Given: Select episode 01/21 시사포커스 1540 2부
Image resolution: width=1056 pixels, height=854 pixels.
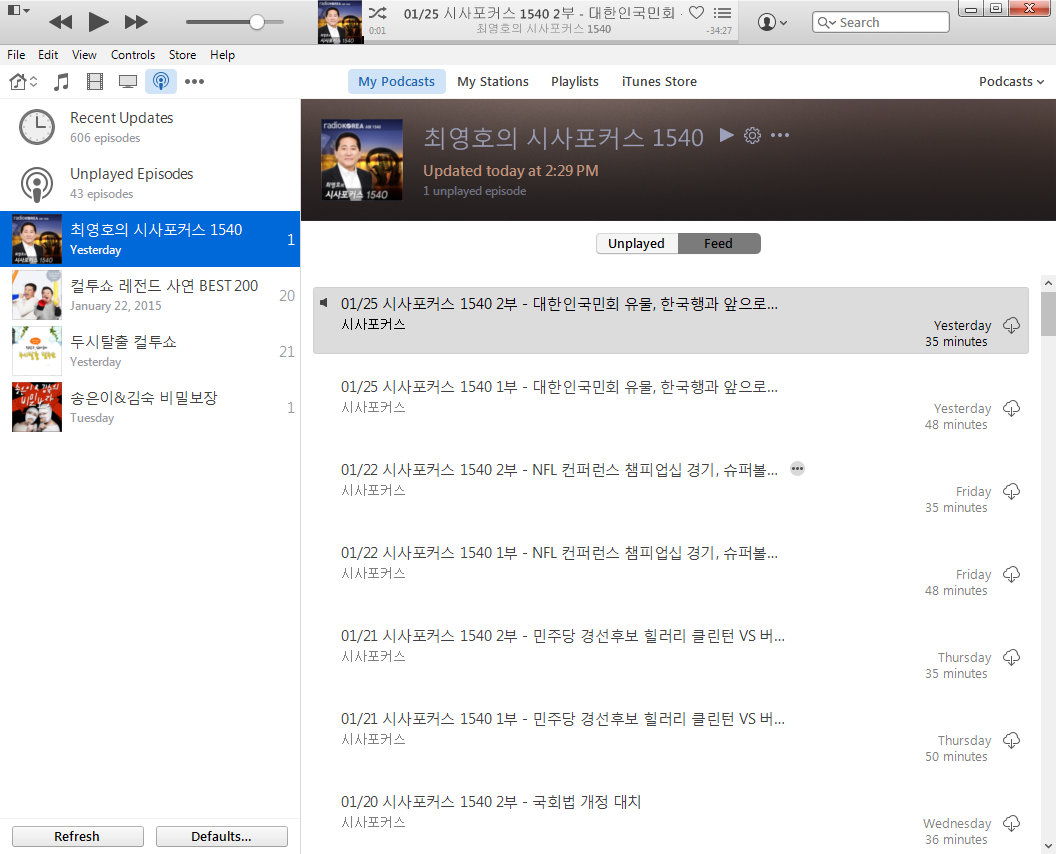Looking at the screenshot, I should tap(671, 652).
